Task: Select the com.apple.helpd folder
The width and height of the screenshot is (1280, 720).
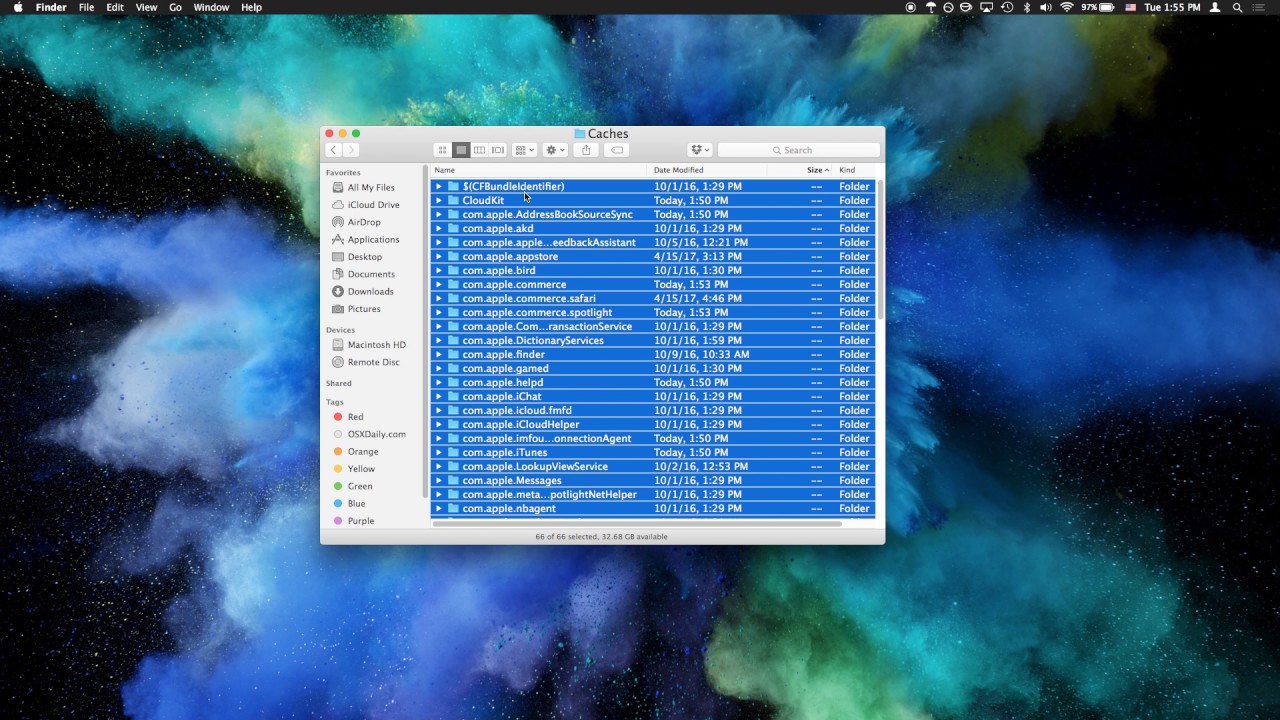Action: click(x=653, y=383)
